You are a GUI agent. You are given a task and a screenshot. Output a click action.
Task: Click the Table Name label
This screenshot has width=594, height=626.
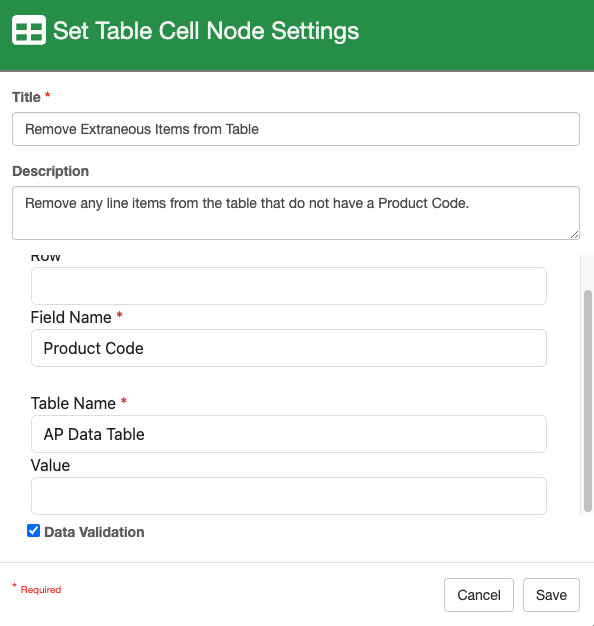click(x=73, y=403)
